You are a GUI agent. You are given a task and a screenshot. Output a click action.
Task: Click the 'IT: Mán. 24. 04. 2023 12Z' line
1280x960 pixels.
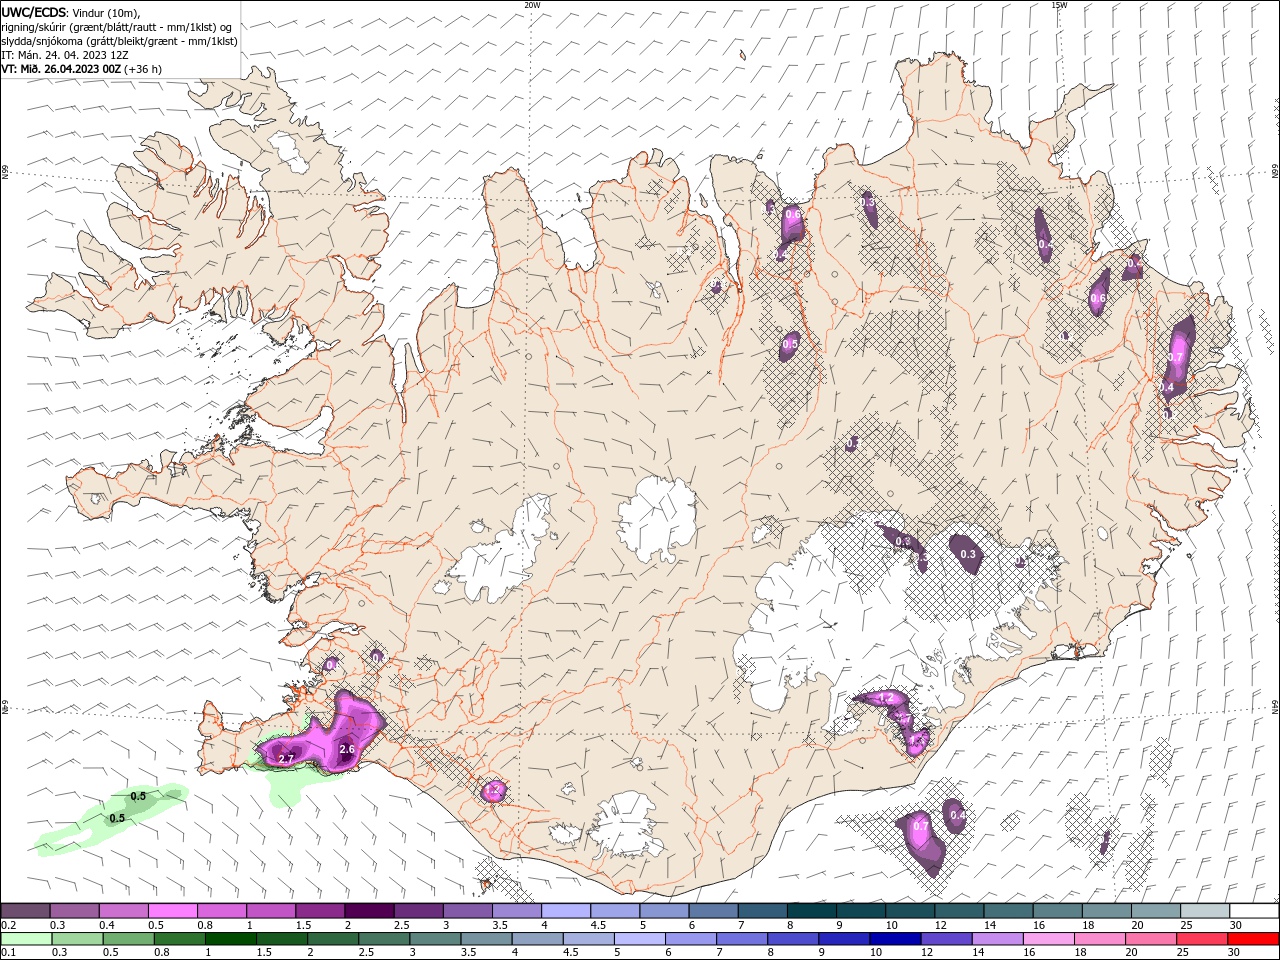pyautogui.click(x=64, y=55)
